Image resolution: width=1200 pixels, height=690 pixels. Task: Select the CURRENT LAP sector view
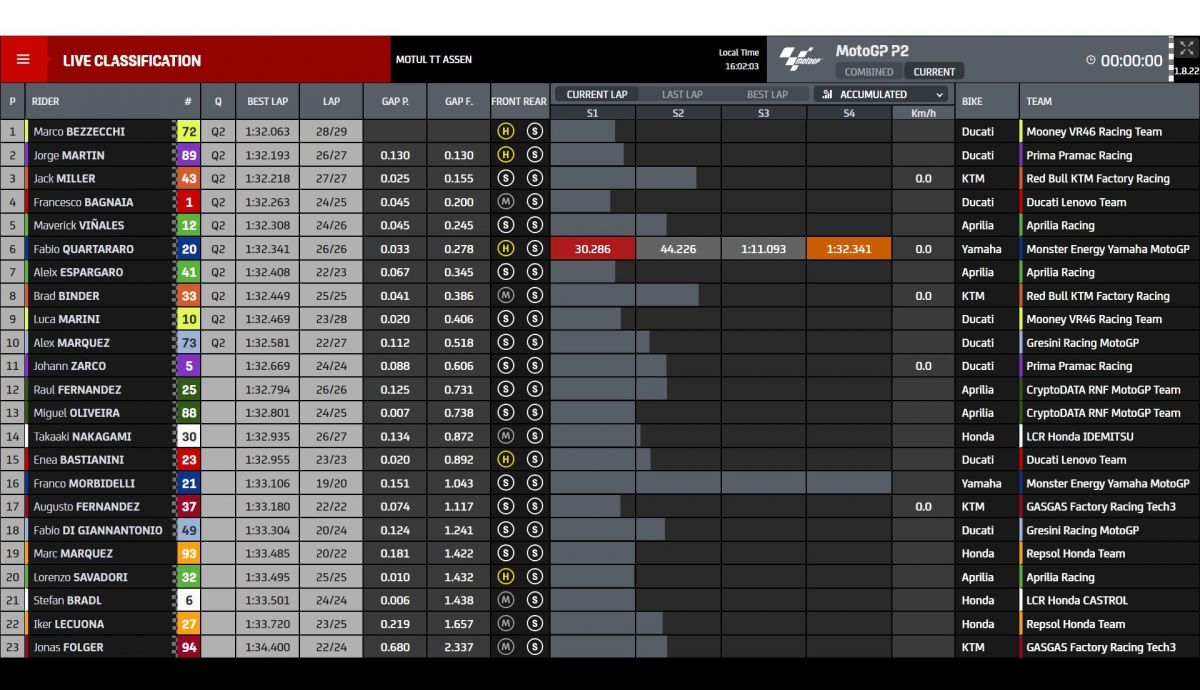click(597, 95)
